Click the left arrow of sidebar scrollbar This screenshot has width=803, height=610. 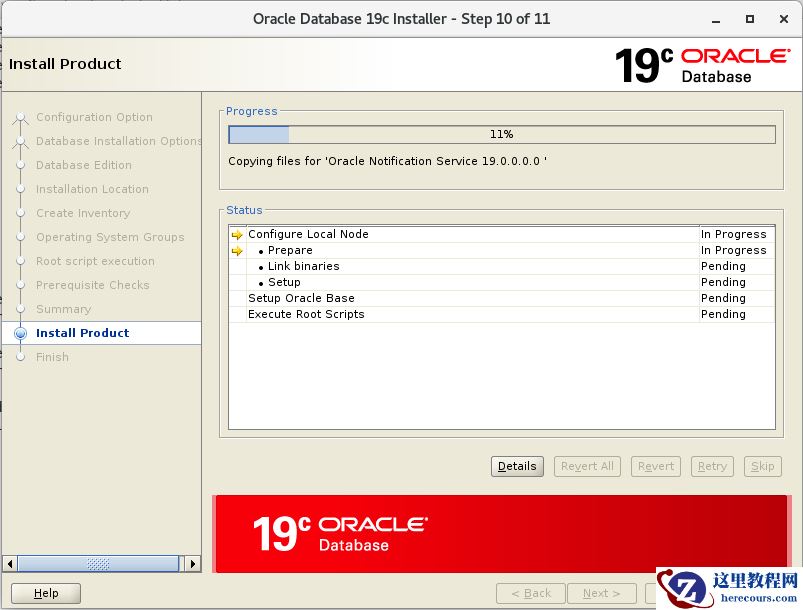click(10, 564)
